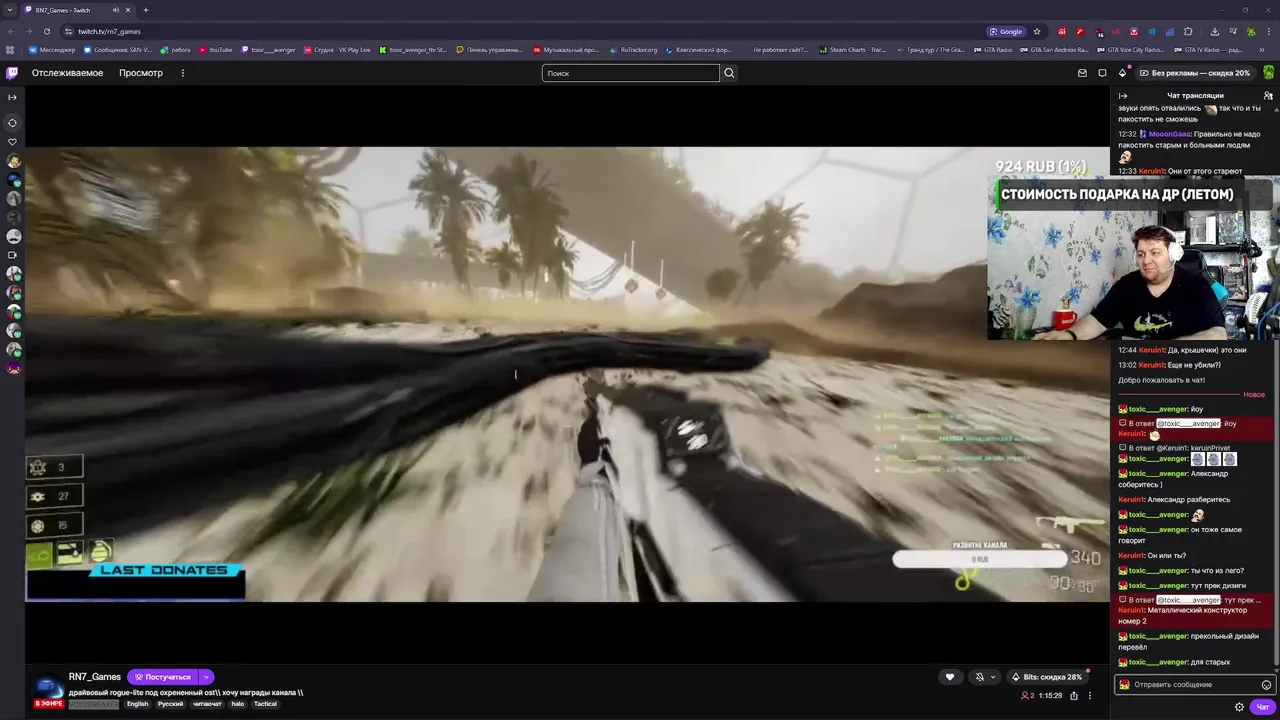
Task: Click the Поспутаться subscribe button
Action: tap(162, 677)
